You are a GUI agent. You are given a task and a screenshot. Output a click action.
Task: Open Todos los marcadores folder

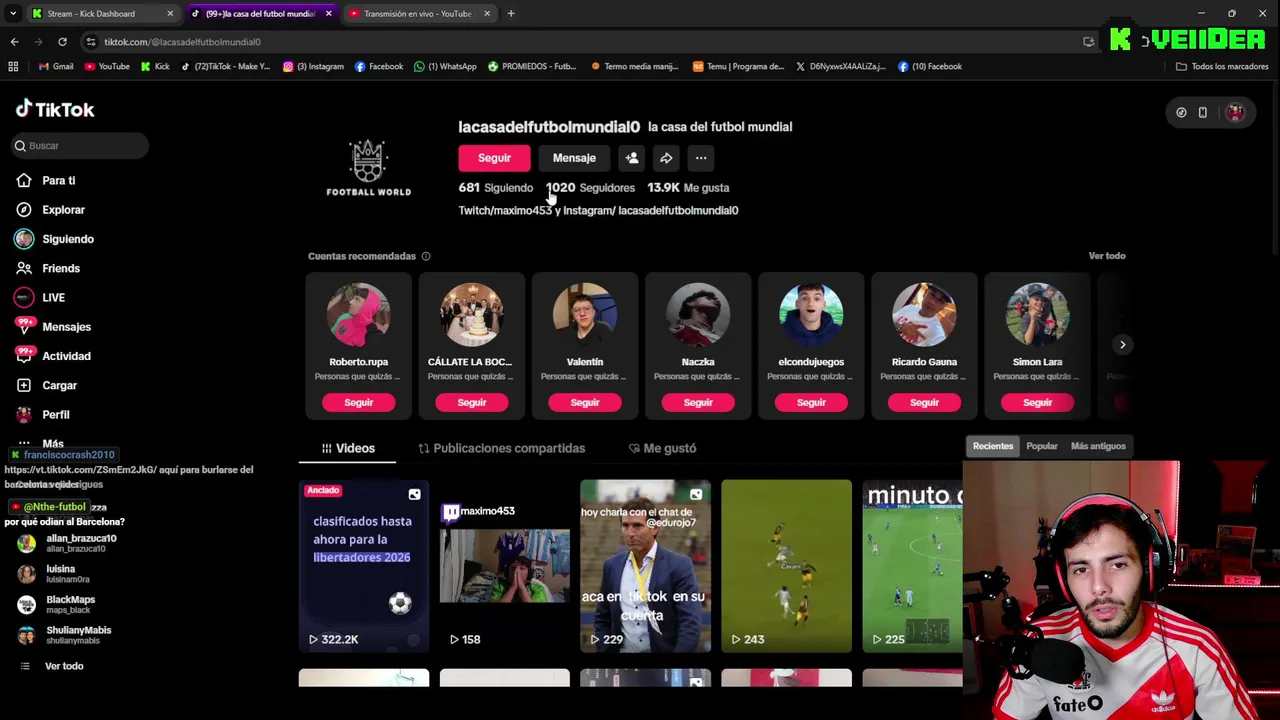tap(1222, 67)
